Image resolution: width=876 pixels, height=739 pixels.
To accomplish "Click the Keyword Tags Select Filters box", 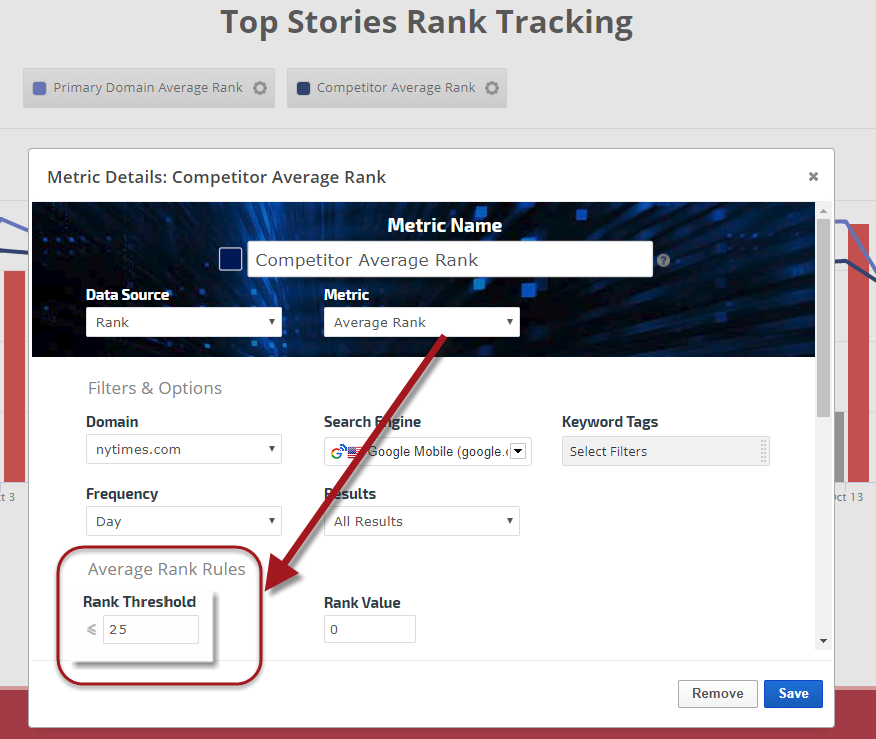I will pos(665,451).
